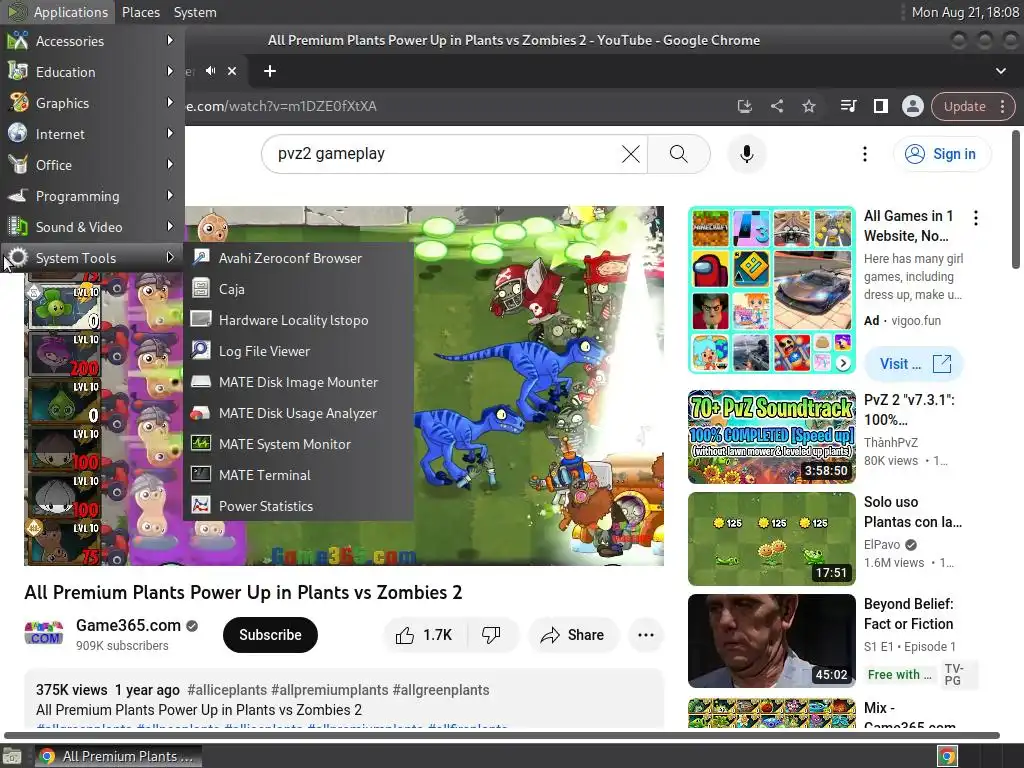Image resolution: width=1024 pixels, height=768 pixels.
Task: Open options for All Games ad
Action: click(976, 218)
